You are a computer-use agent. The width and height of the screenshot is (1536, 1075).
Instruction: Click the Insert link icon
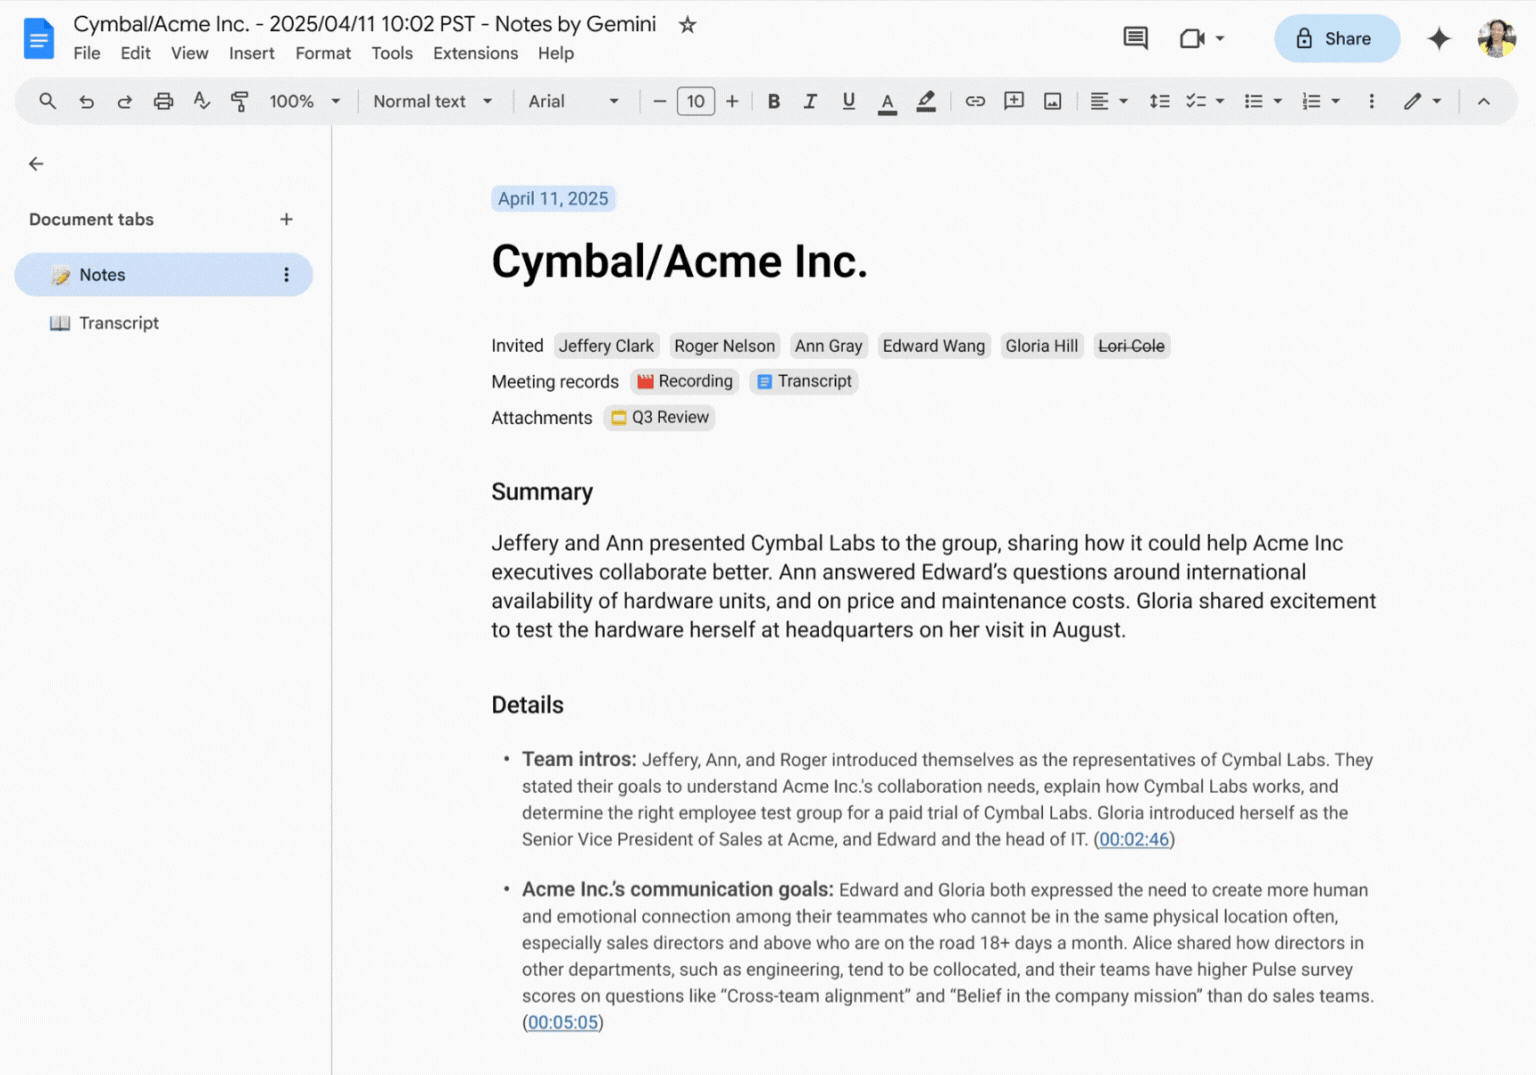tap(975, 101)
